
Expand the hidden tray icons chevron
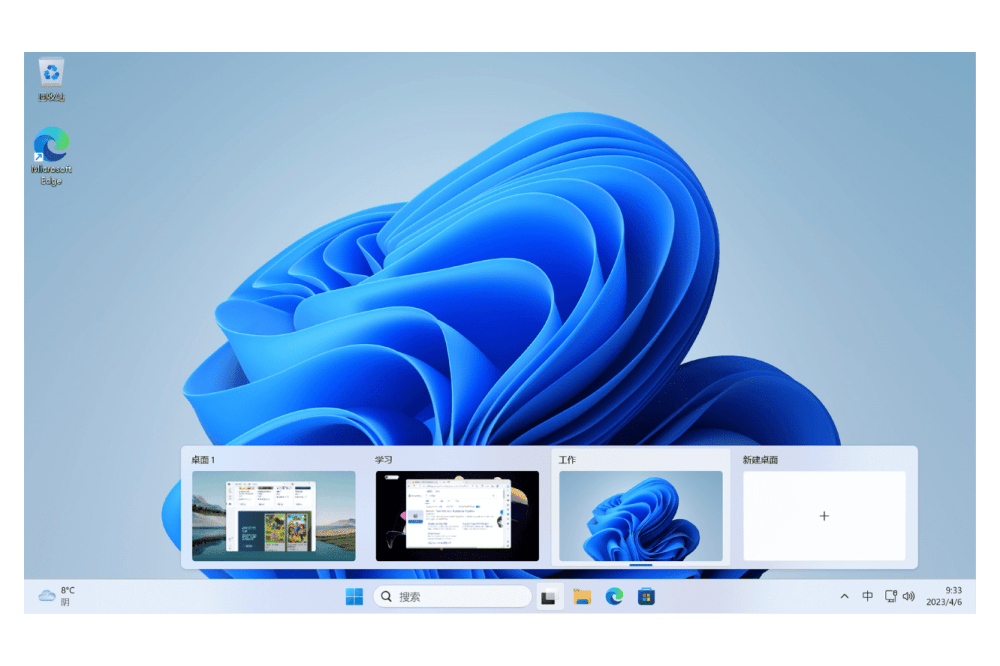[x=844, y=597]
